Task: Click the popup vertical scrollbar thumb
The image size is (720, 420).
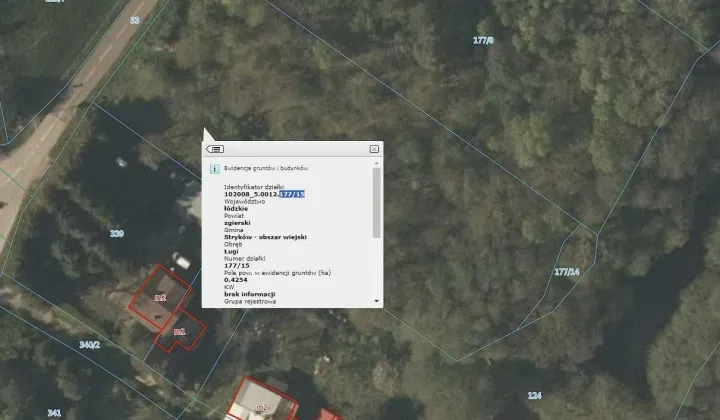Action: tap(377, 202)
